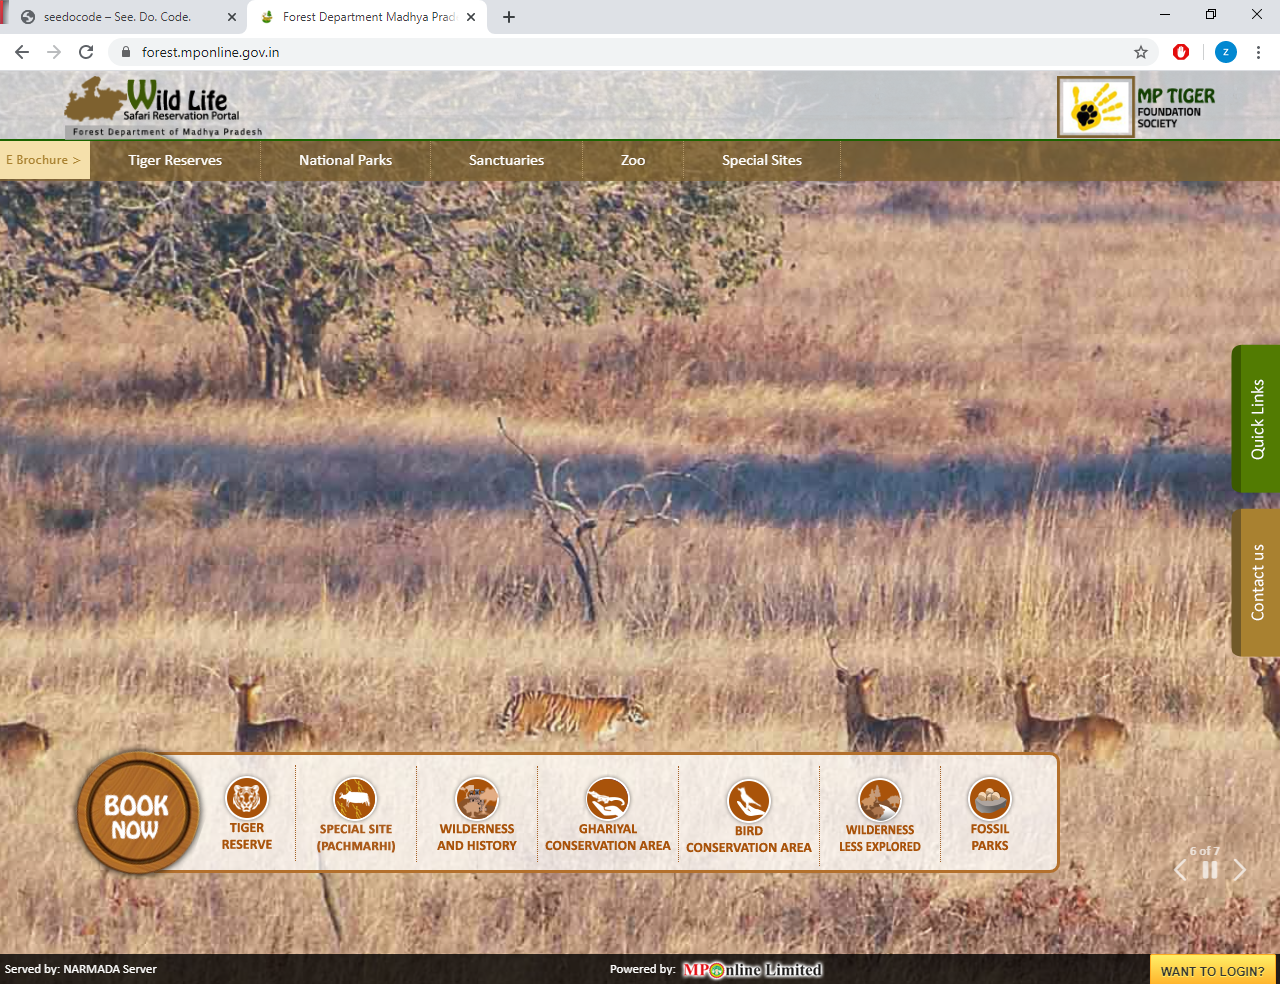Go to the previous slideshow image

(1180, 870)
